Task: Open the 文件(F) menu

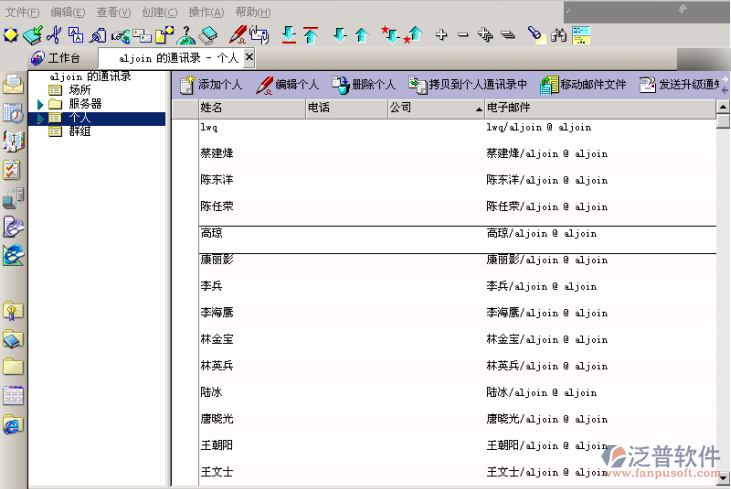Action: coord(23,12)
